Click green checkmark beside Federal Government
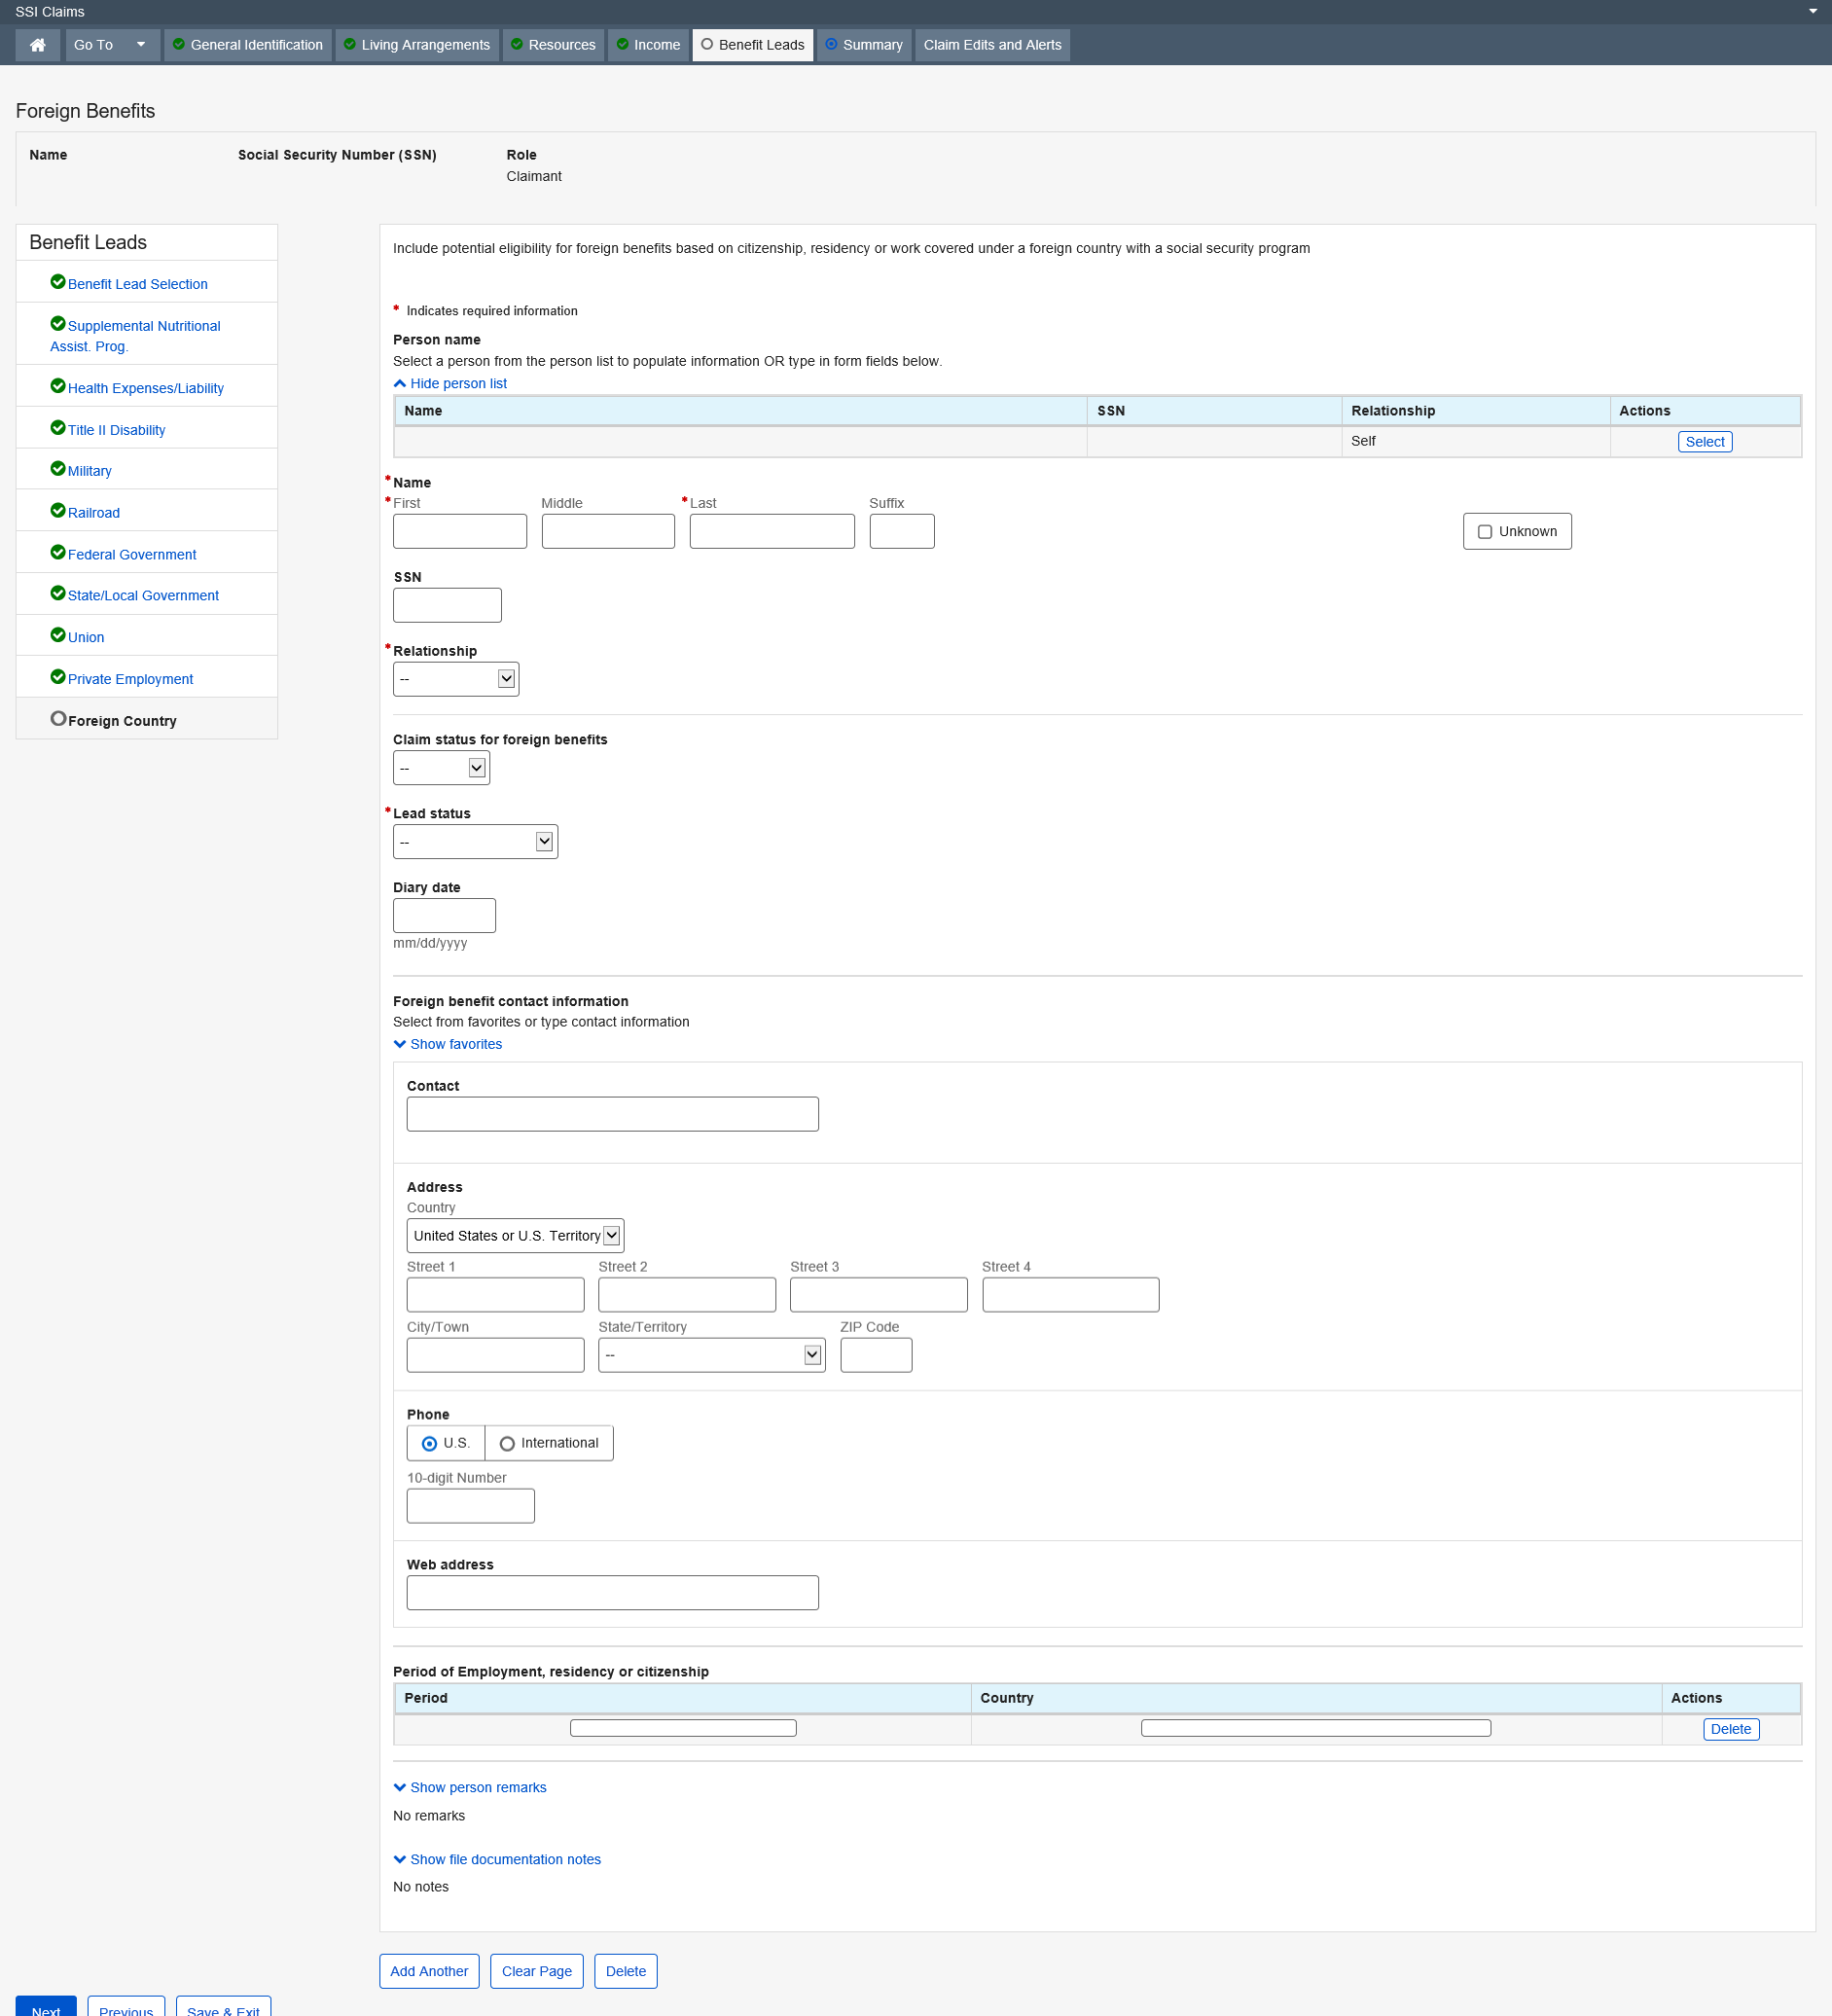The width and height of the screenshot is (1832, 2016). 58,553
